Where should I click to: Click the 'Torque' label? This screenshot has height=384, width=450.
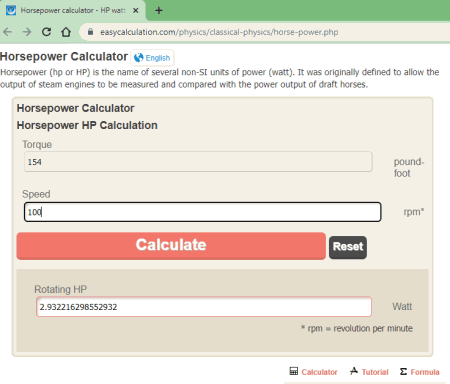click(x=37, y=145)
